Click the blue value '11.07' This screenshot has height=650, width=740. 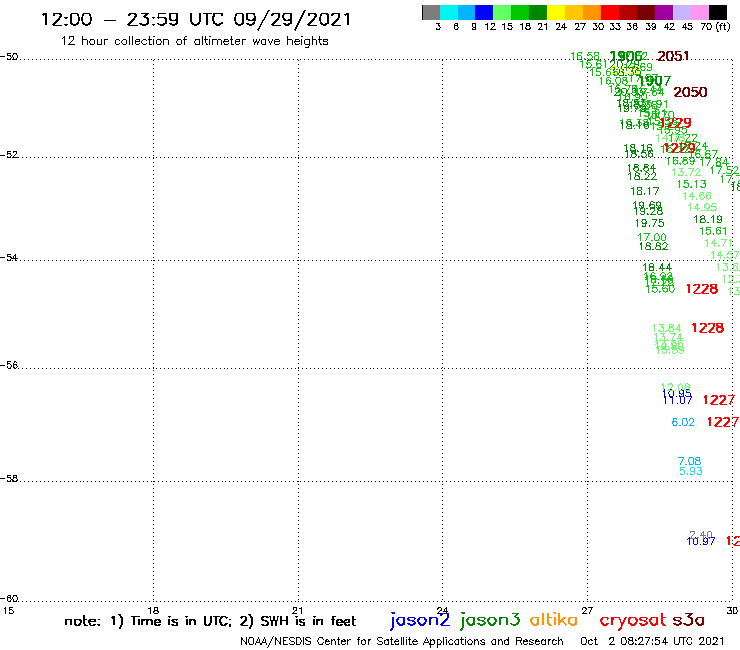[x=677, y=400]
